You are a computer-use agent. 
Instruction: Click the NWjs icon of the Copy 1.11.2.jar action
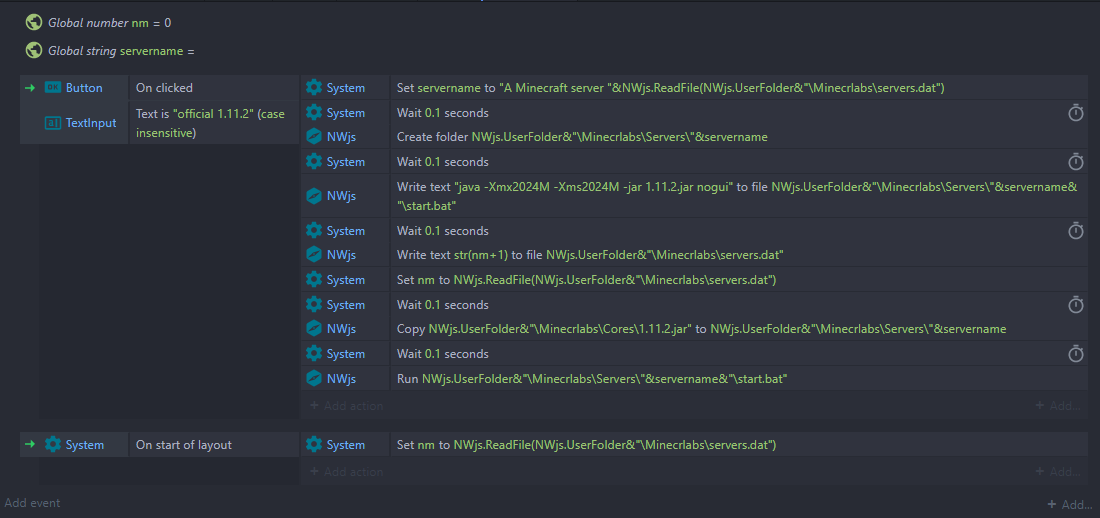click(x=314, y=328)
